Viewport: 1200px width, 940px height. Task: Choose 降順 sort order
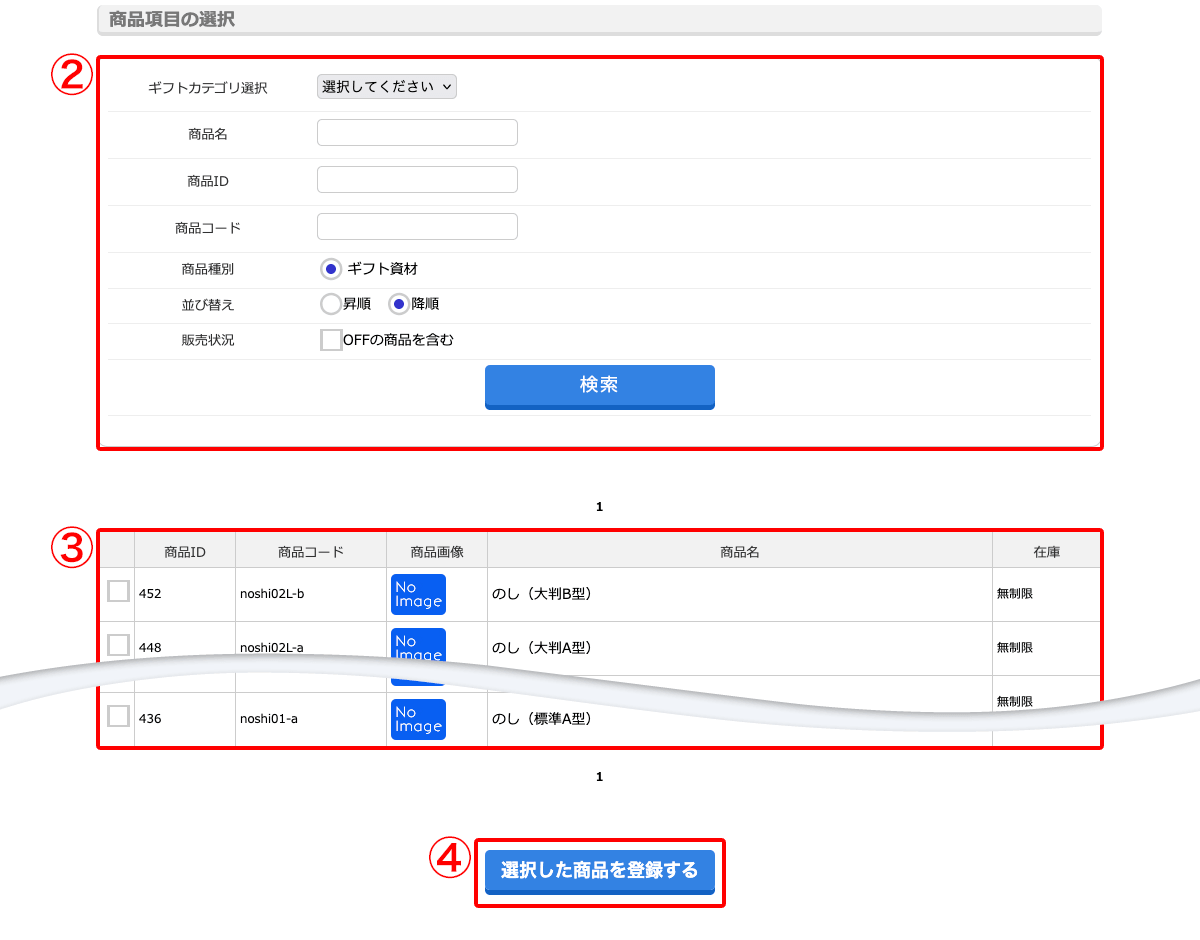(399, 304)
